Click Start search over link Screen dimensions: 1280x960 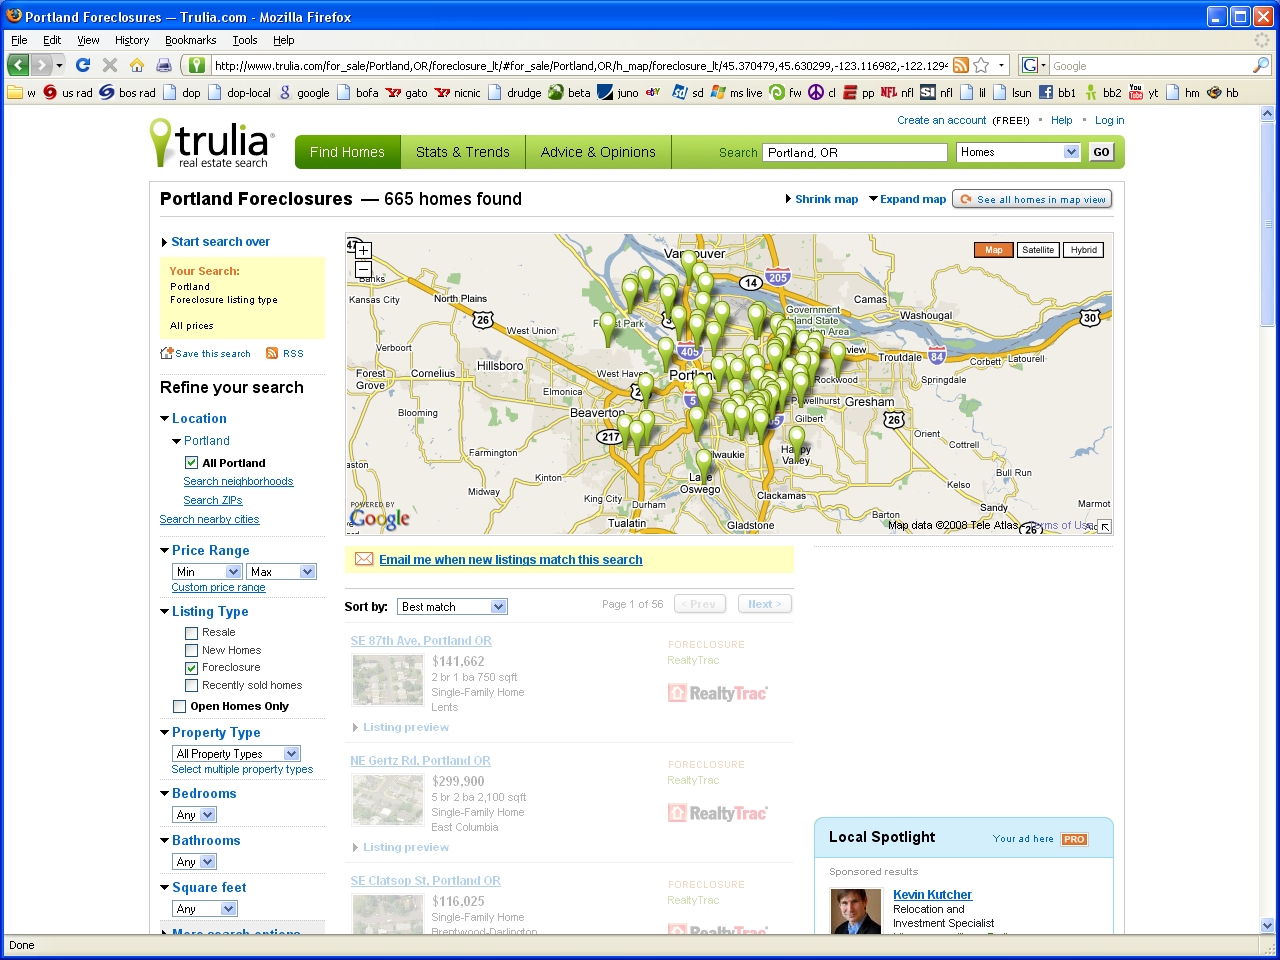220,242
